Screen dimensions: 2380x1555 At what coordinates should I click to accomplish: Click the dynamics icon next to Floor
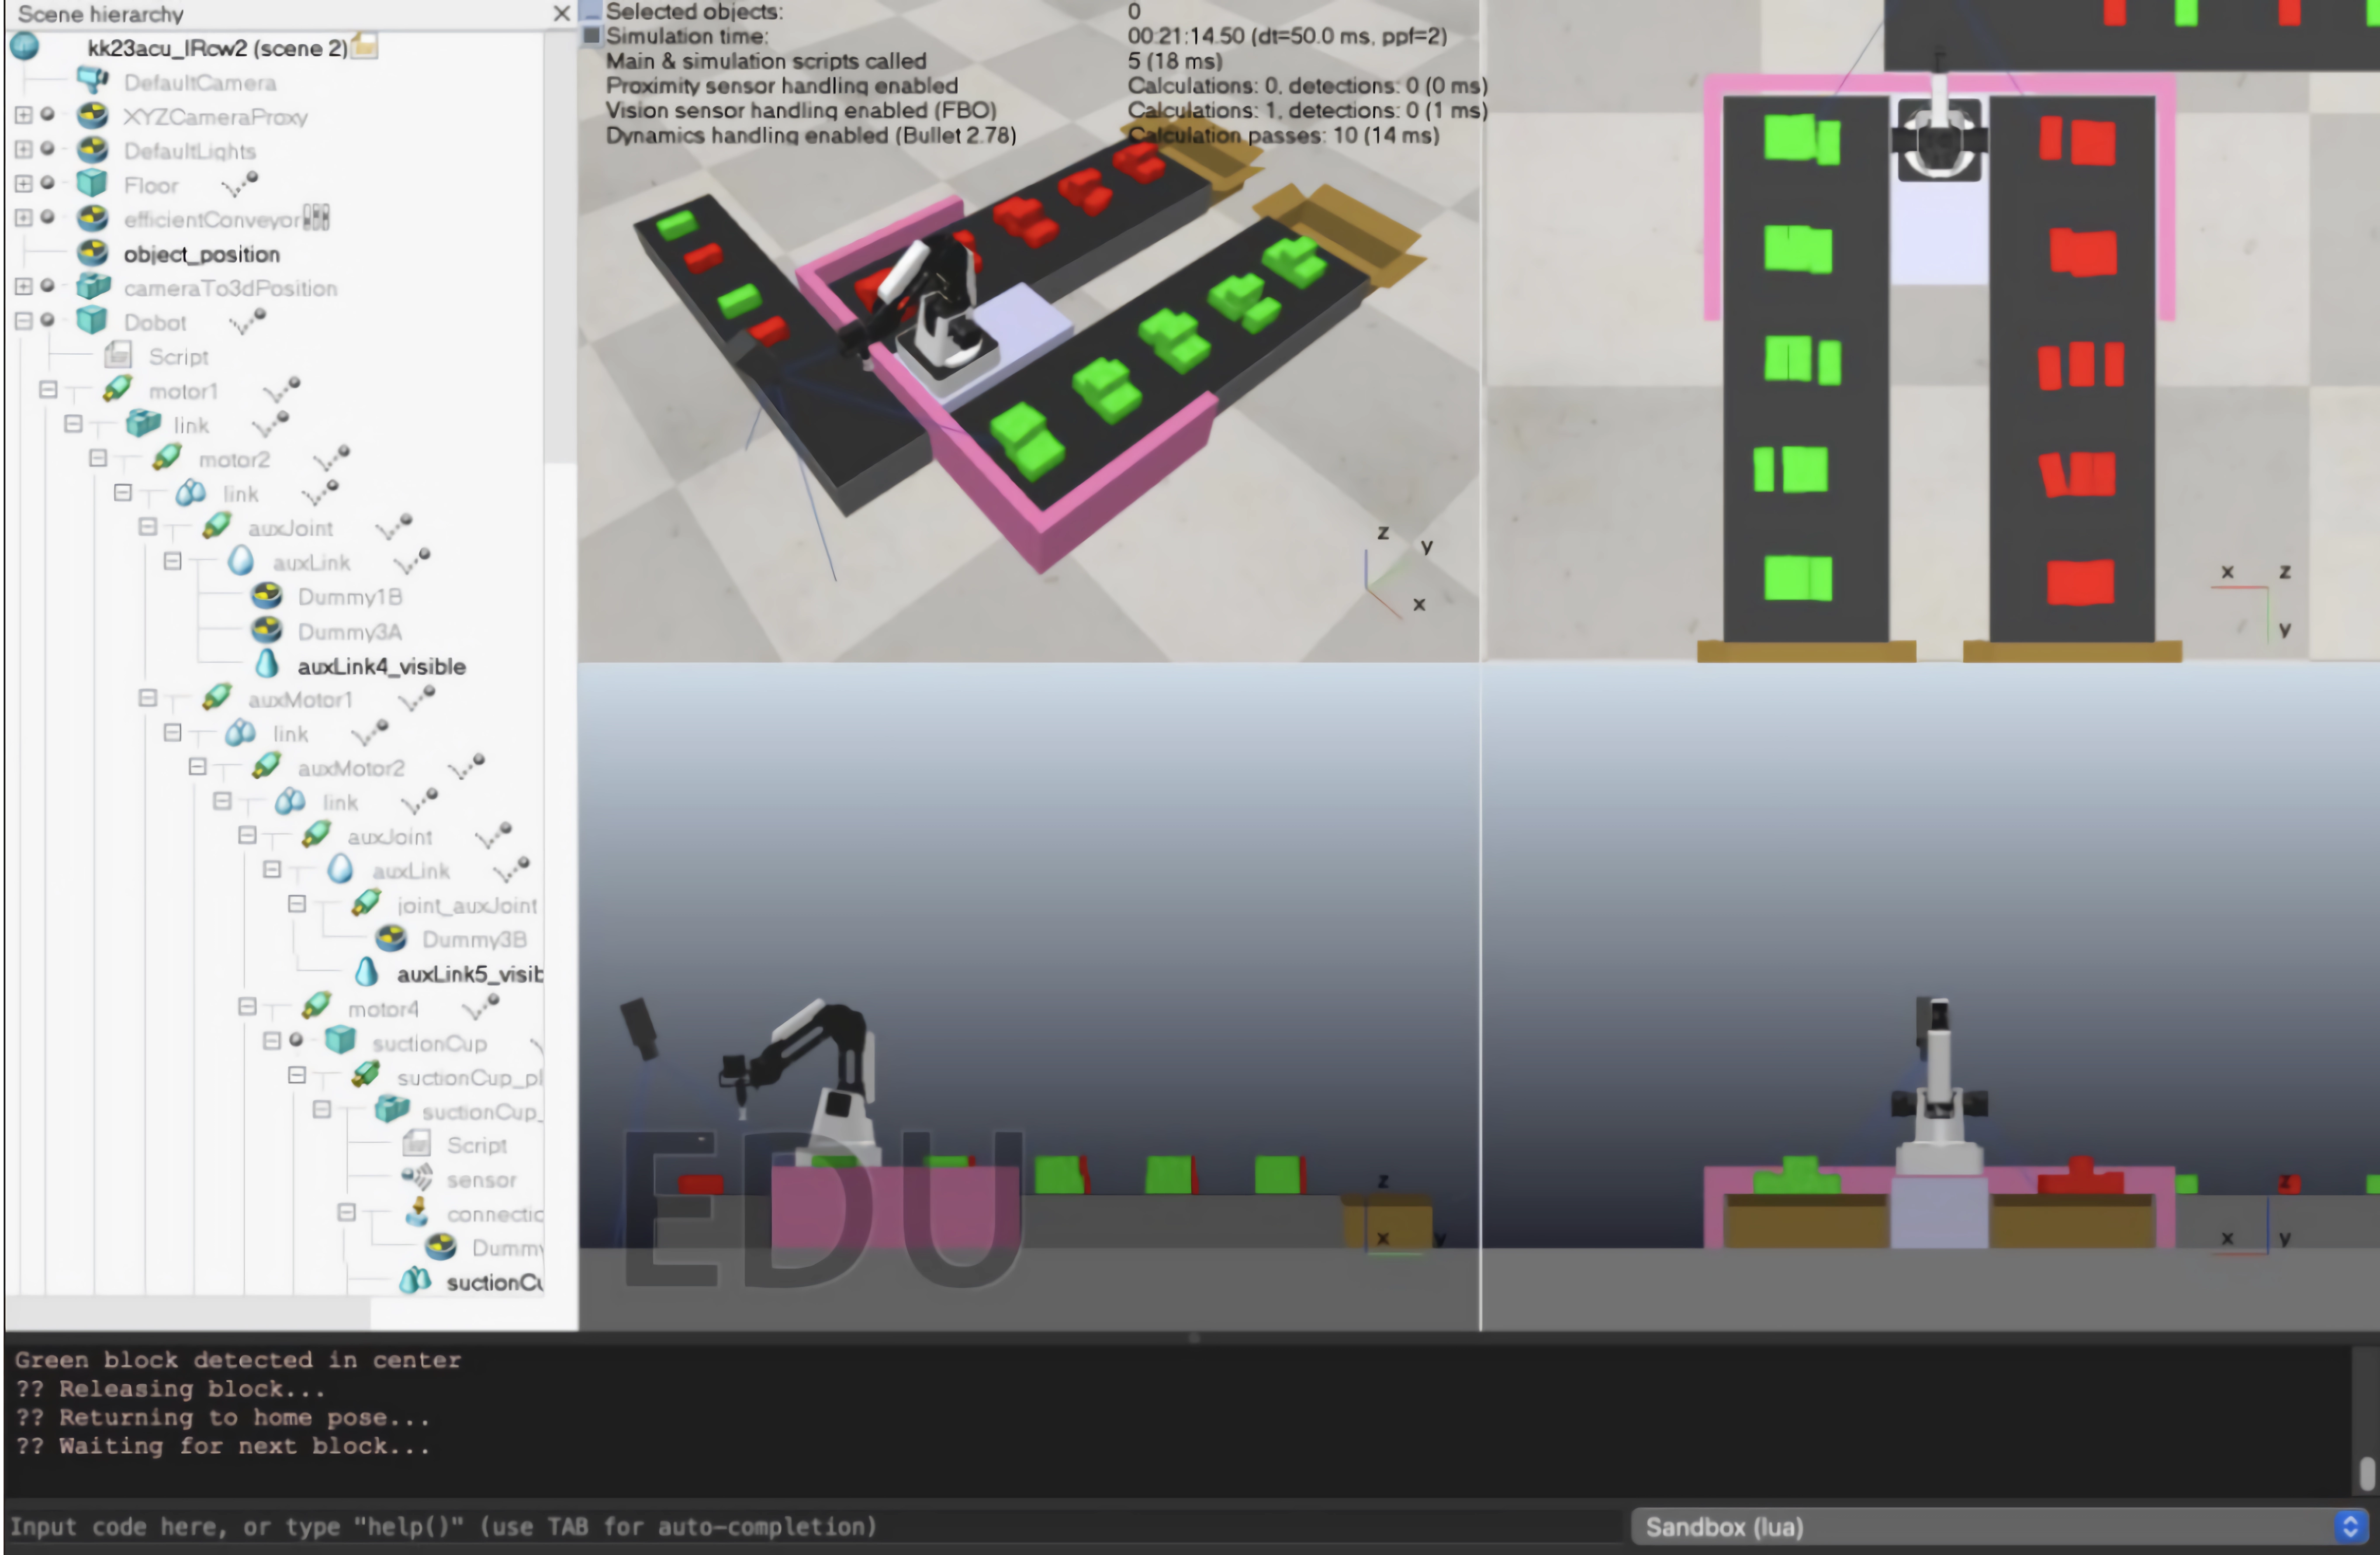point(240,184)
